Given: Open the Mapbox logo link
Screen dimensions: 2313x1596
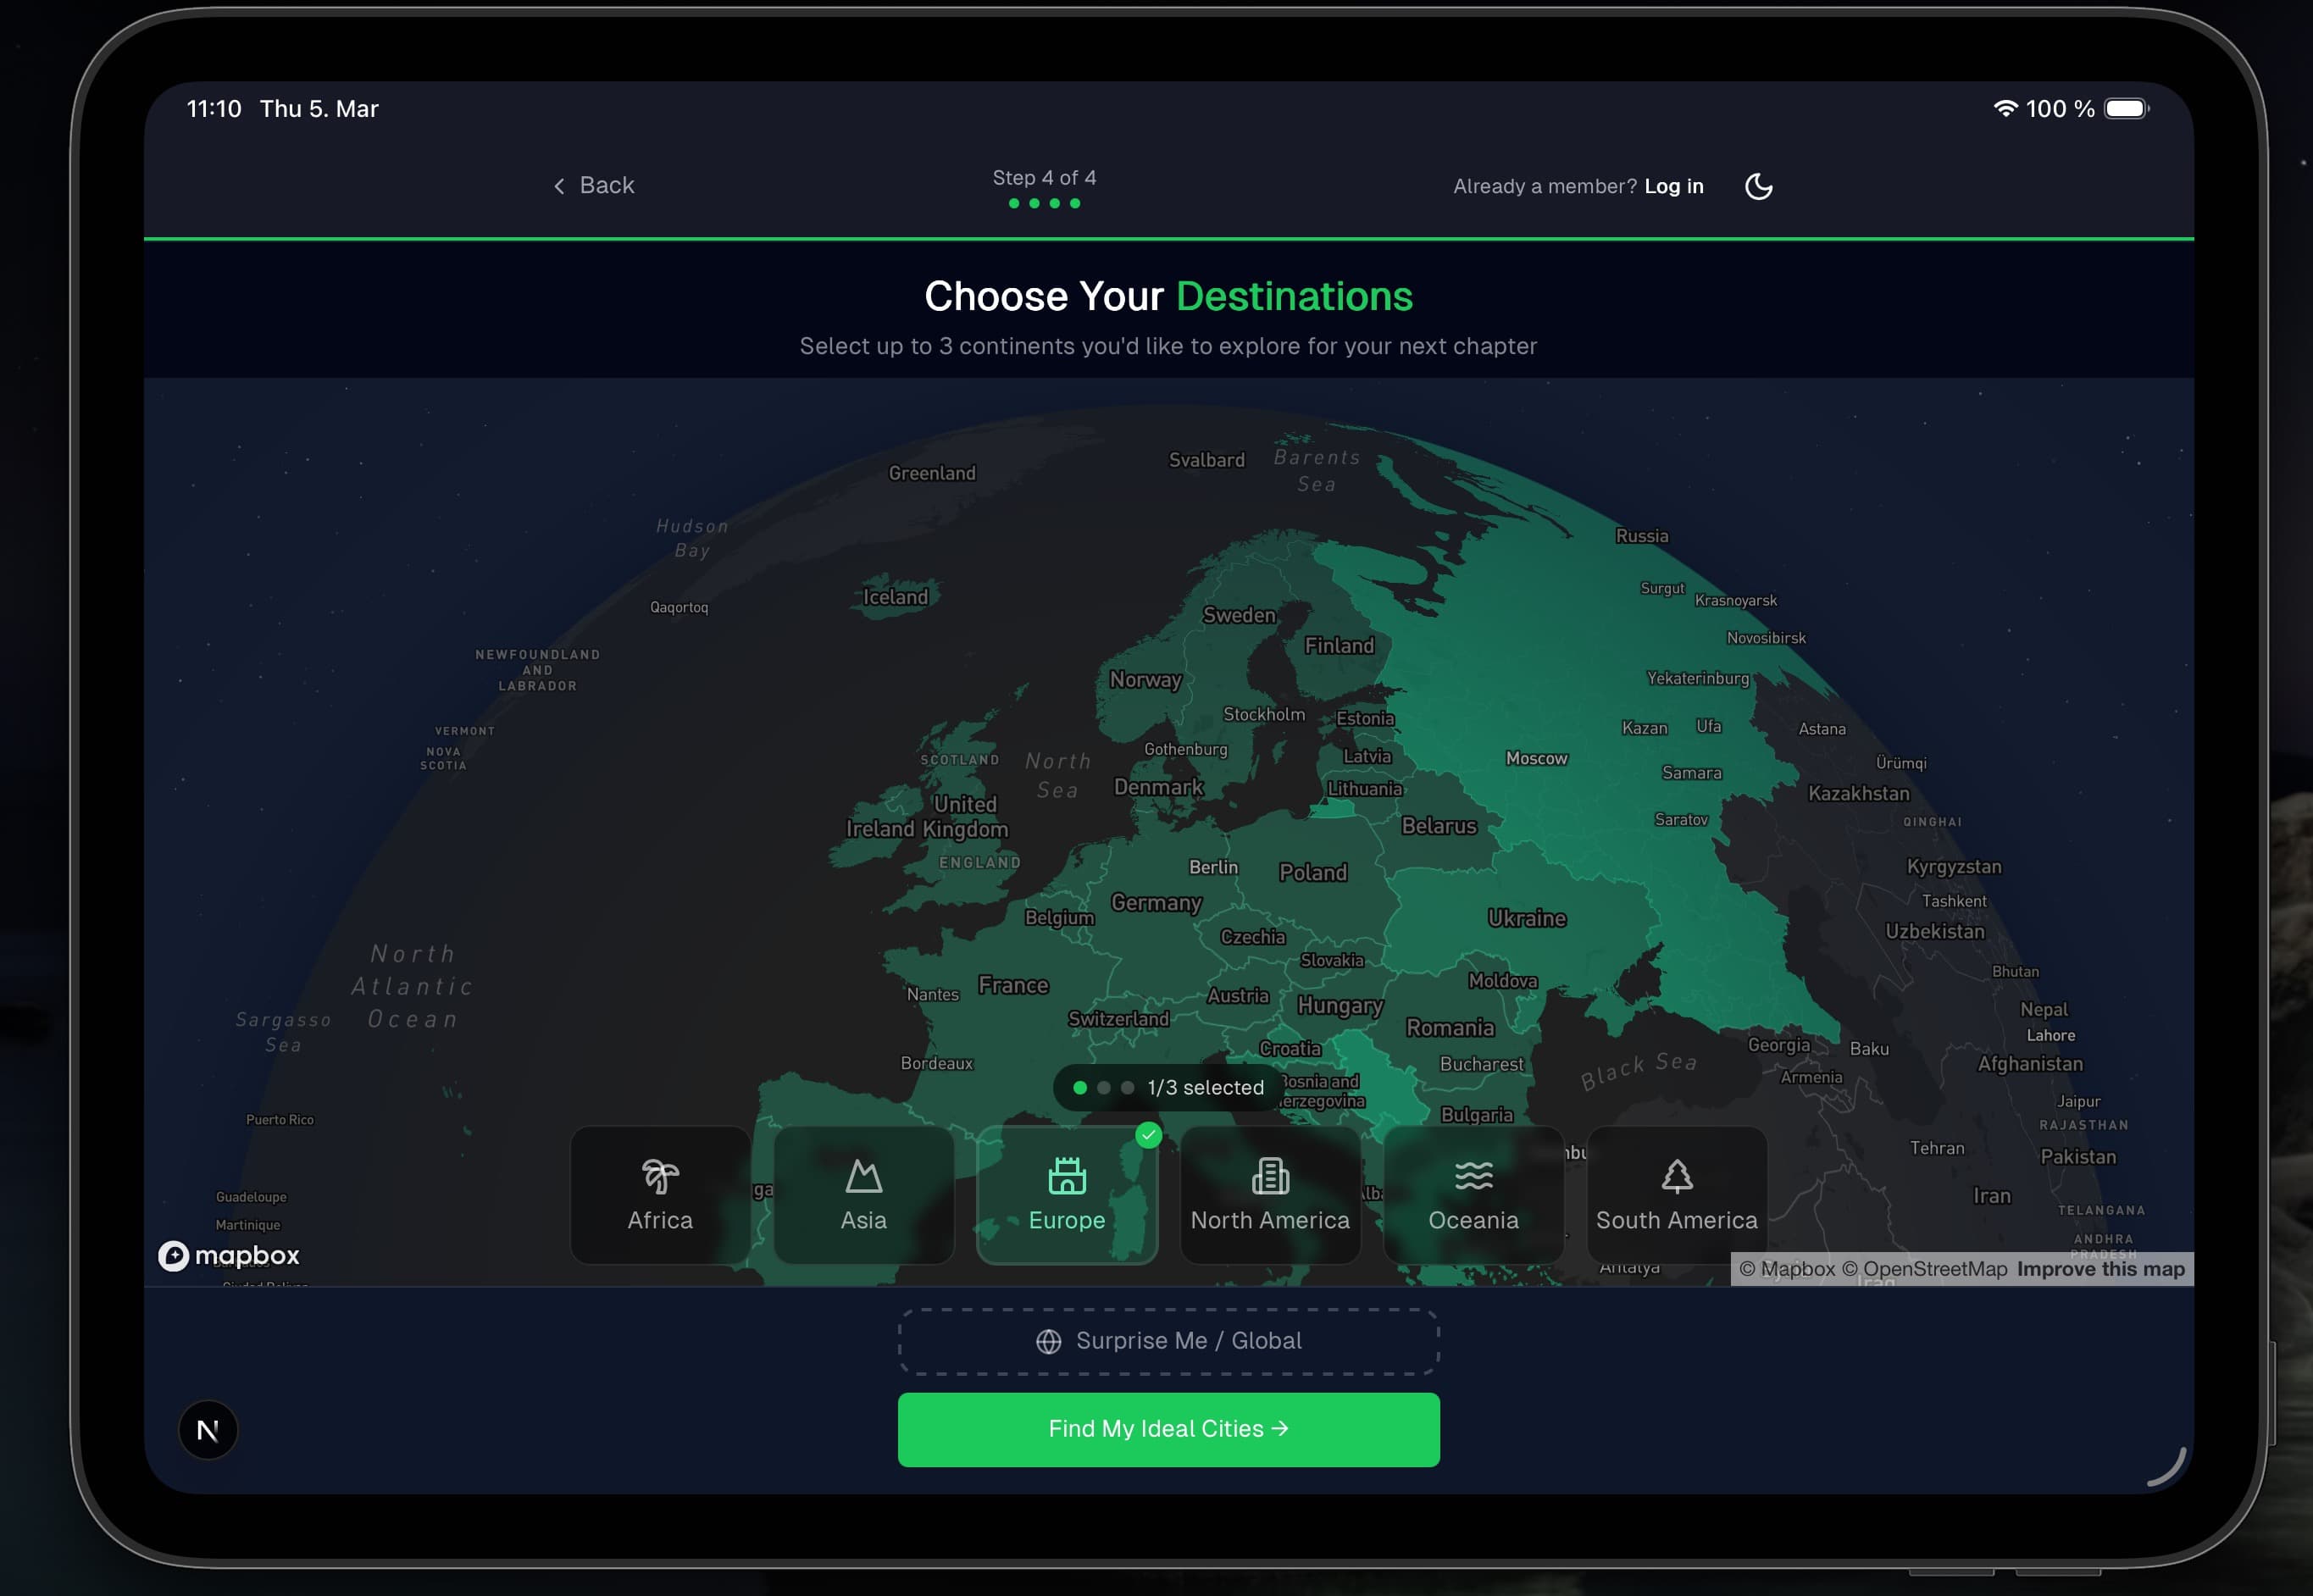Looking at the screenshot, I should pos(230,1256).
